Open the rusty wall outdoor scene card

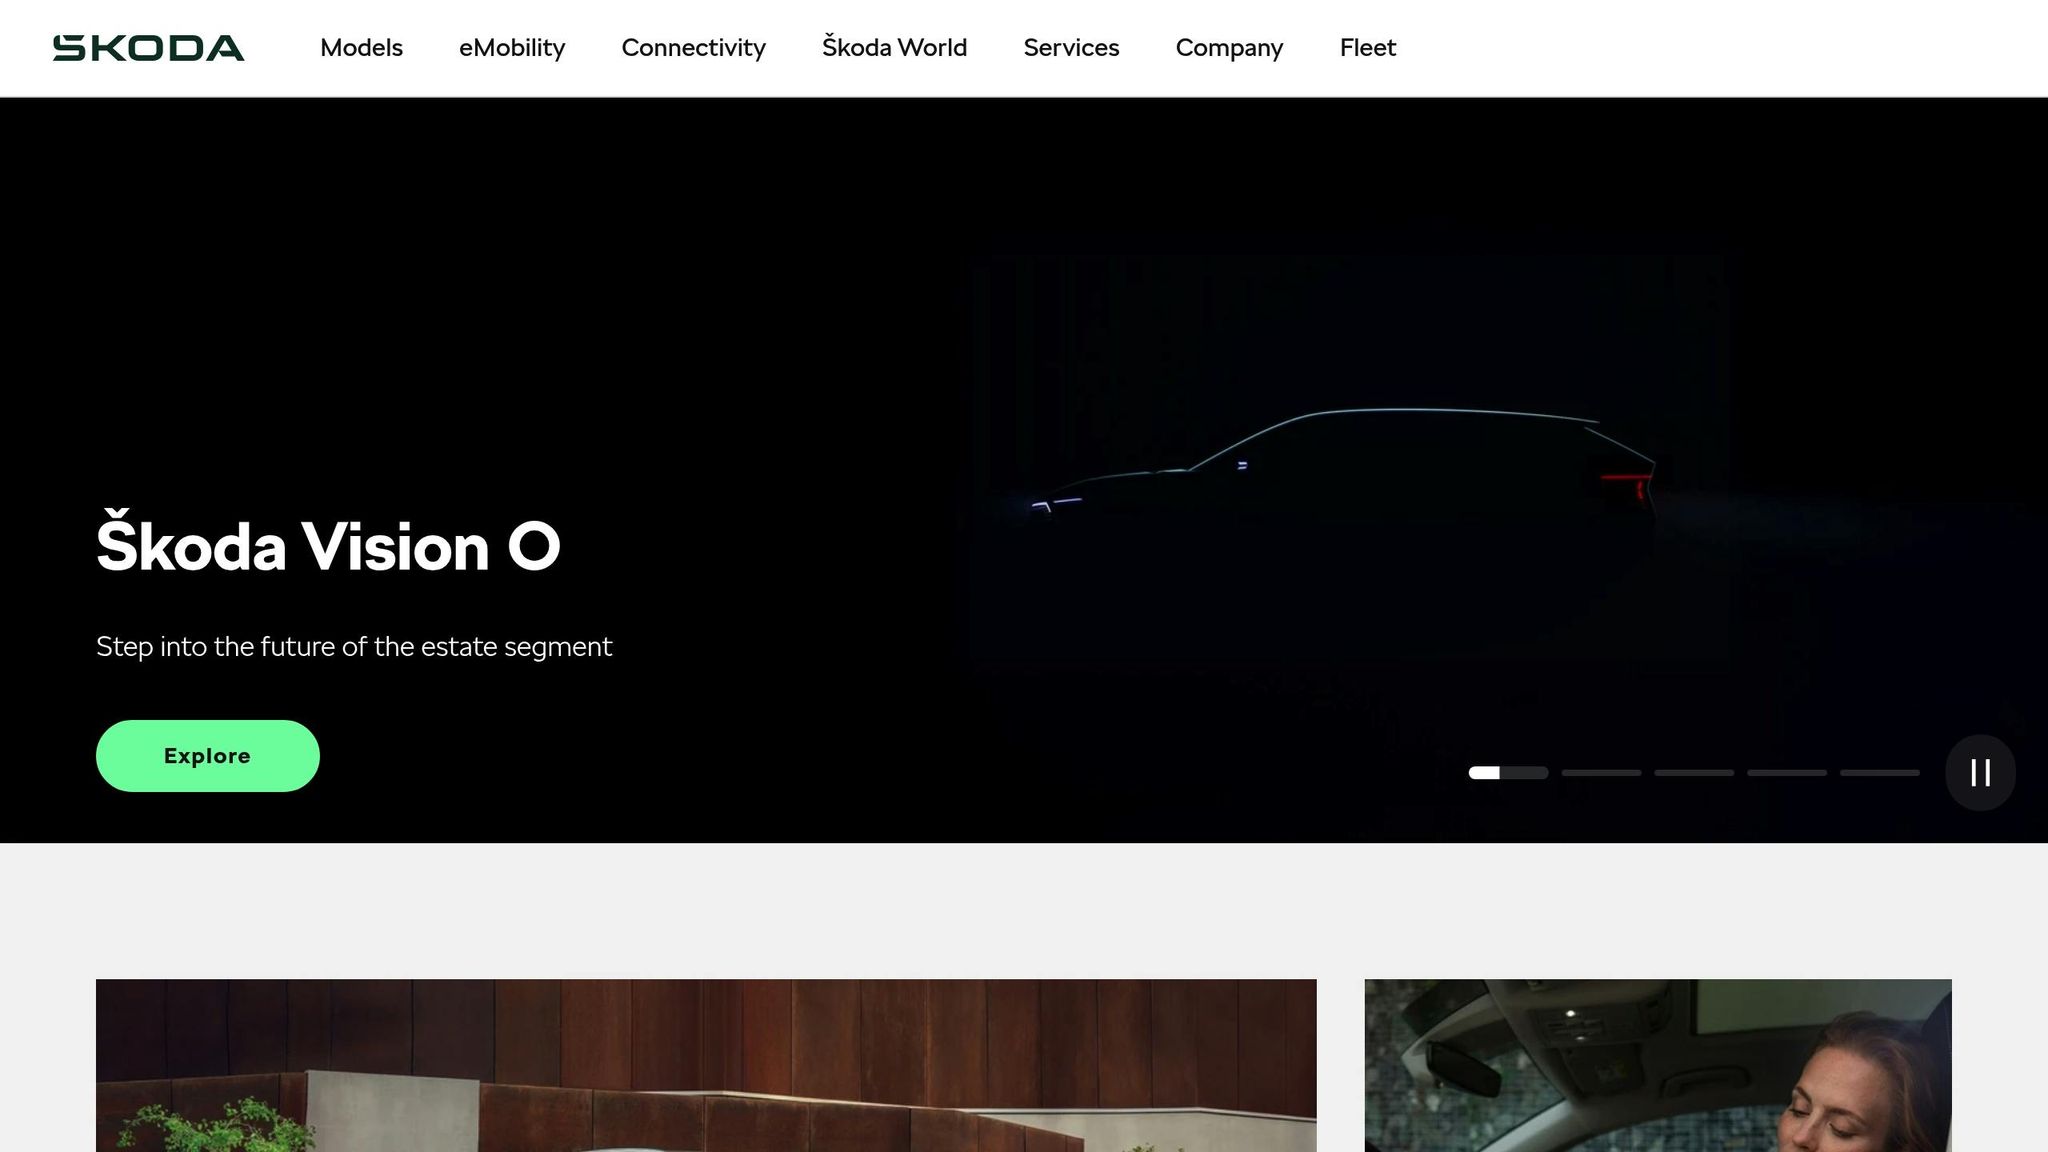coord(706,1065)
